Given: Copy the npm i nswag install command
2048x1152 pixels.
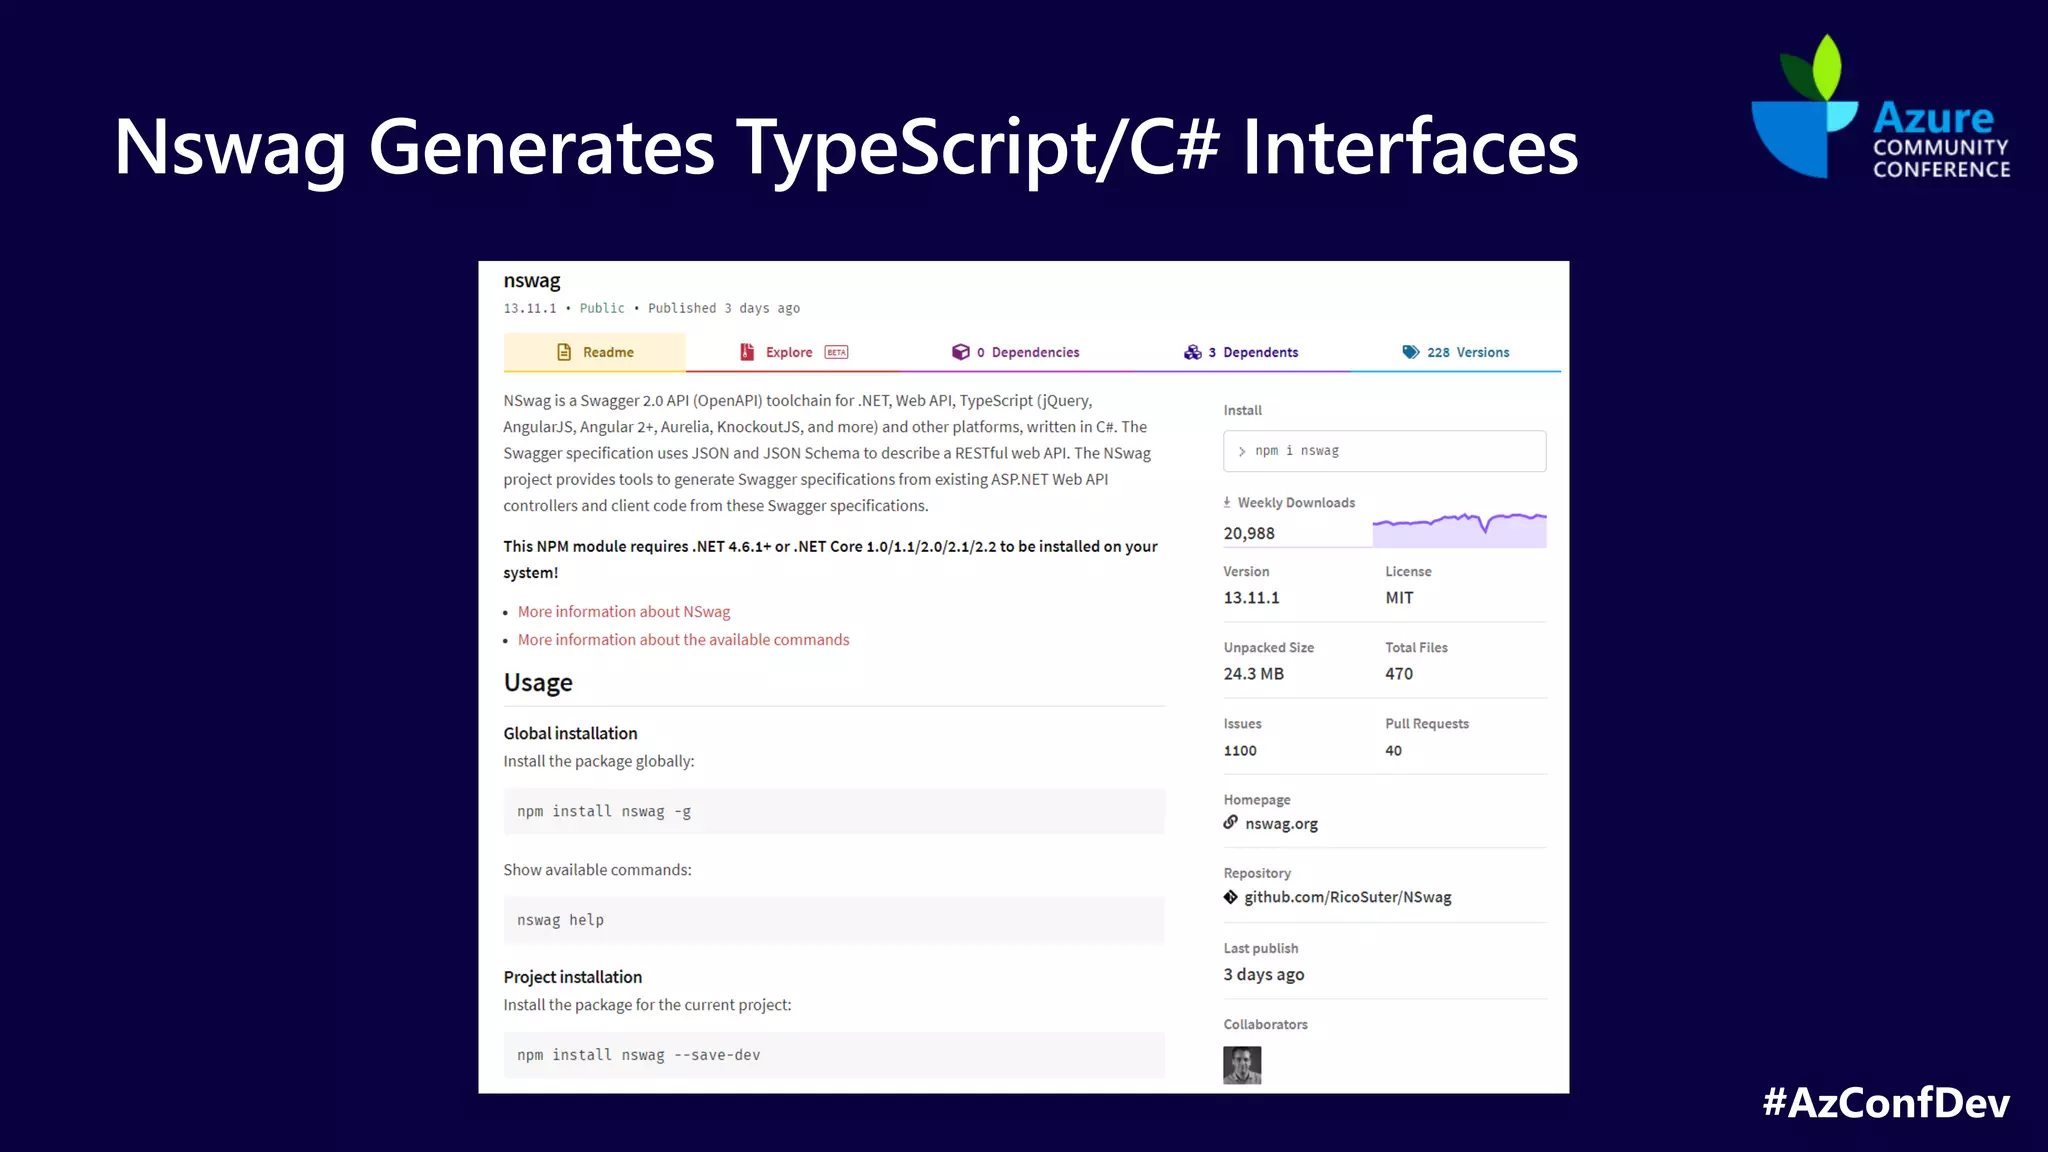Looking at the screenshot, I should coord(1384,451).
